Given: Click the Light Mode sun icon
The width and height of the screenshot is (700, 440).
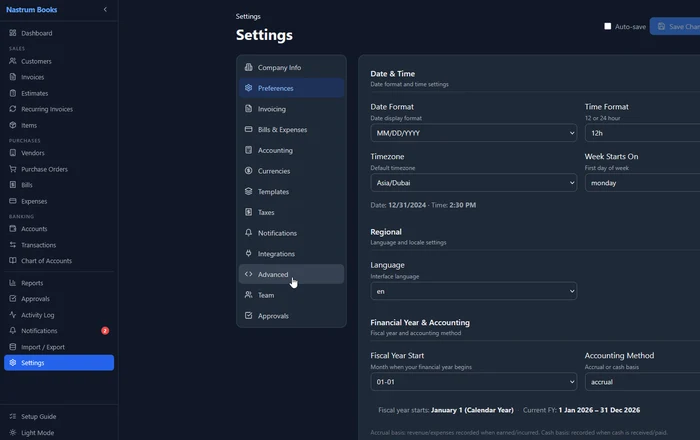Looking at the screenshot, I should coord(12,432).
